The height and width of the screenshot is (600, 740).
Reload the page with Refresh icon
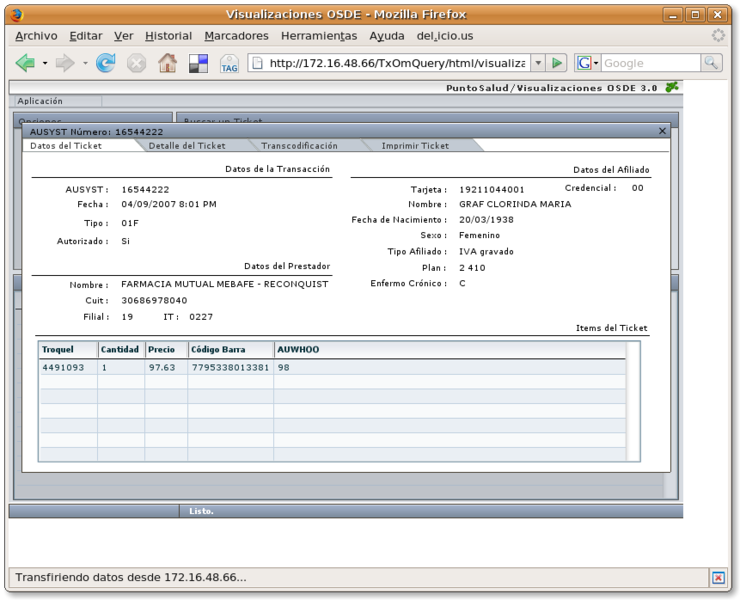pyautogui.click(x=106, y=63)
